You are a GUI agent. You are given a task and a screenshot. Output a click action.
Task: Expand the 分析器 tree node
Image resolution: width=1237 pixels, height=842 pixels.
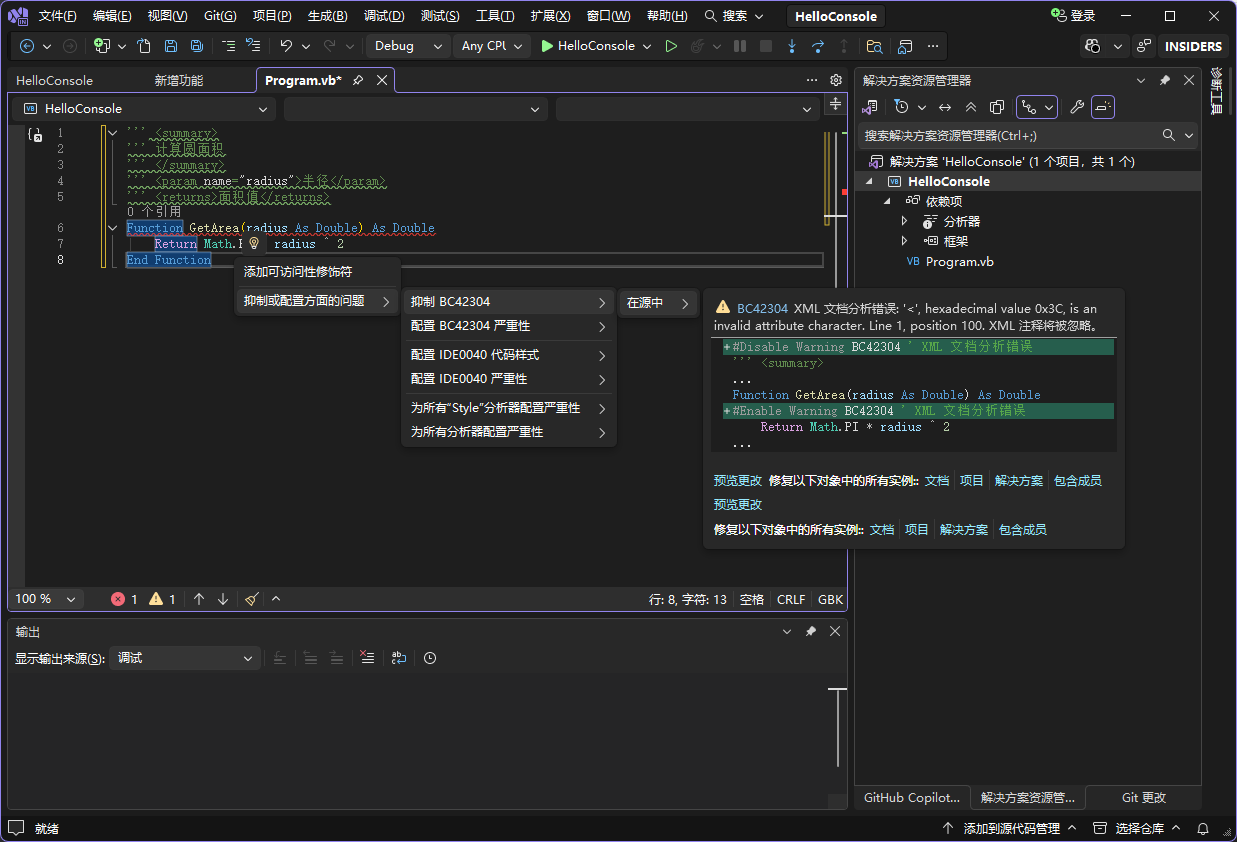pyautogui.click(x=905, y=221)
